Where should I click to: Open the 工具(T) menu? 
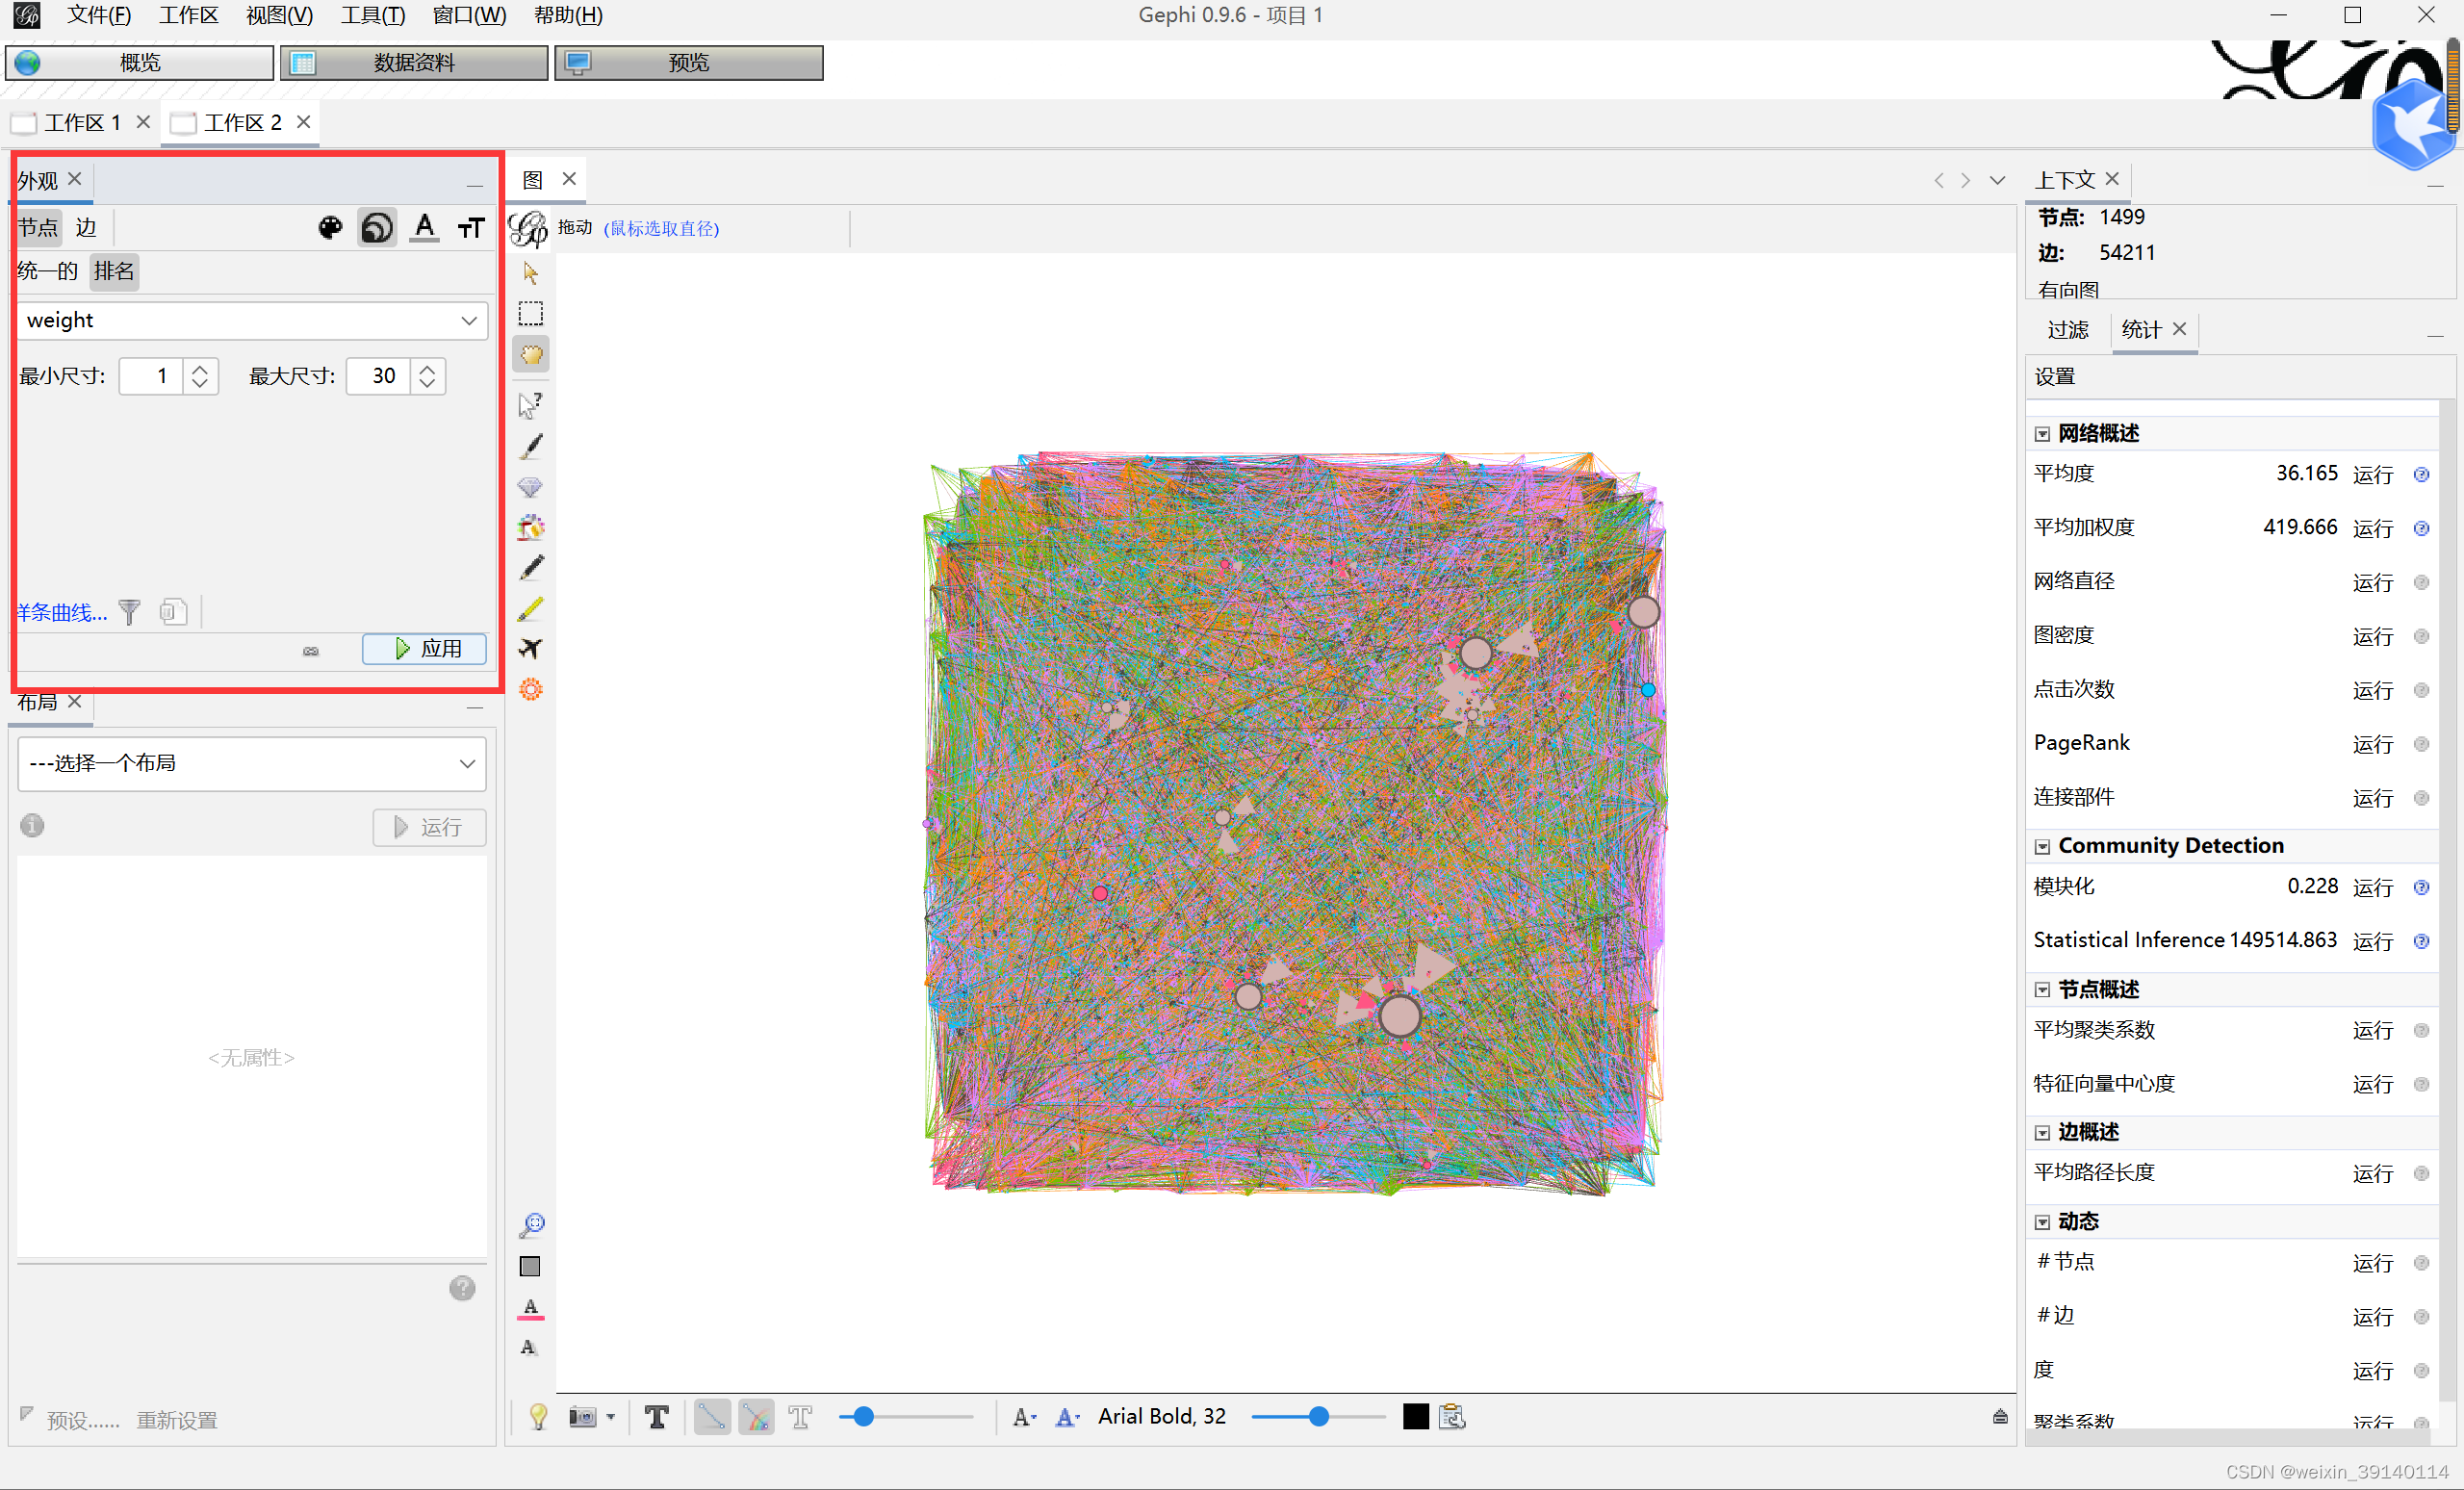pos(372,15)
